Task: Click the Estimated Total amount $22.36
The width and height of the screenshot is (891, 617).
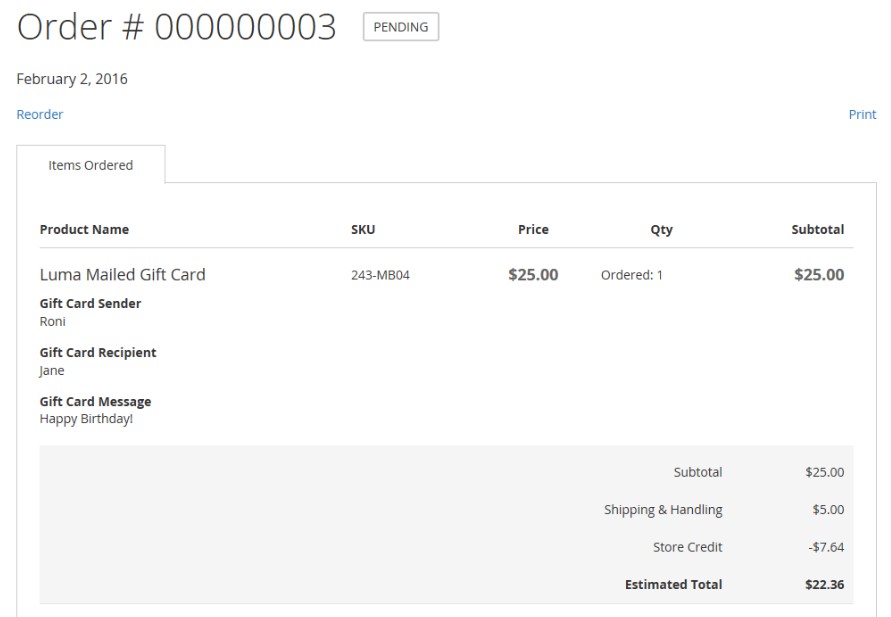Action: pyautogui.click(x=824, y=585)
